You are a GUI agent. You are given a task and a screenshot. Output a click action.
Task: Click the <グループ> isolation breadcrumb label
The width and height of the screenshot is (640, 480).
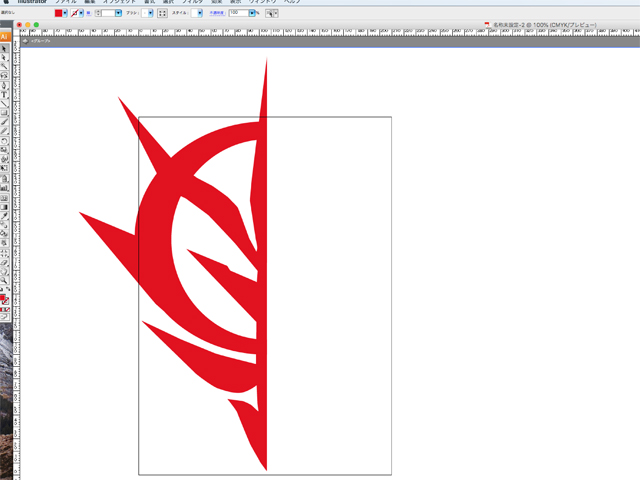click(40, 41)
